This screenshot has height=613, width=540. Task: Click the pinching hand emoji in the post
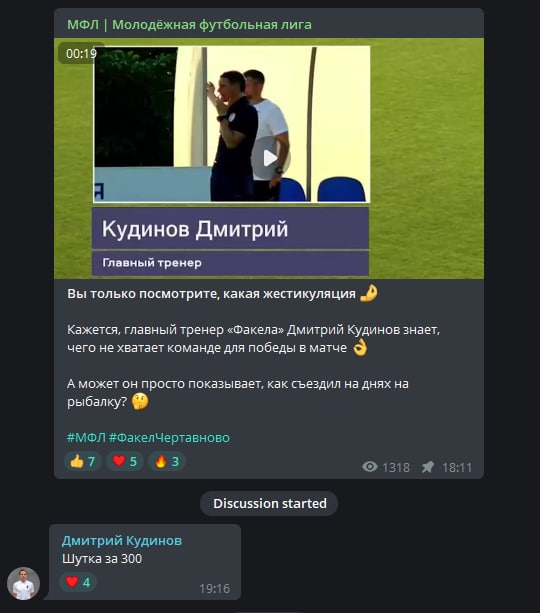[368, 293]
